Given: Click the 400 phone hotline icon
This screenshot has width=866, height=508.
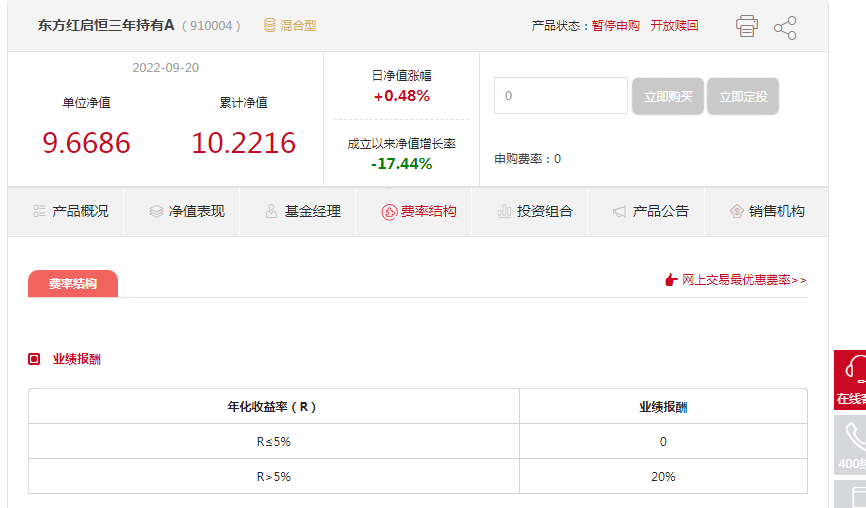Looking at the screenshot, I should pos(852,437).
